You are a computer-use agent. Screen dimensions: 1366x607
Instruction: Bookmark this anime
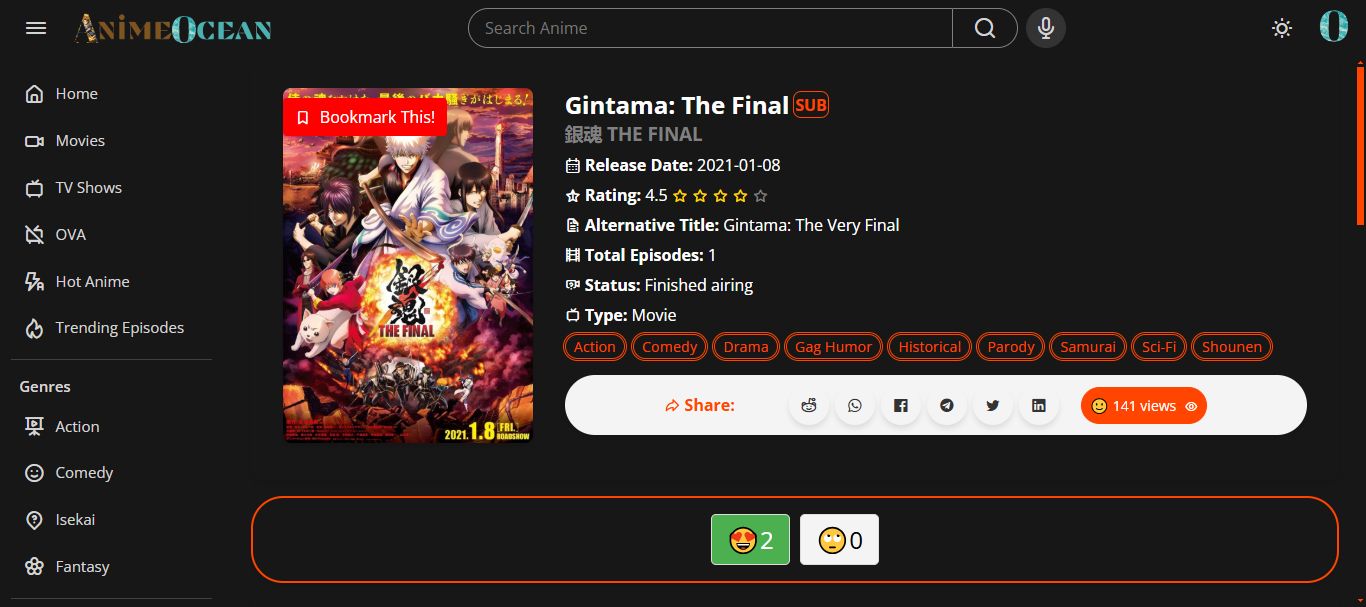pos(365,117)
